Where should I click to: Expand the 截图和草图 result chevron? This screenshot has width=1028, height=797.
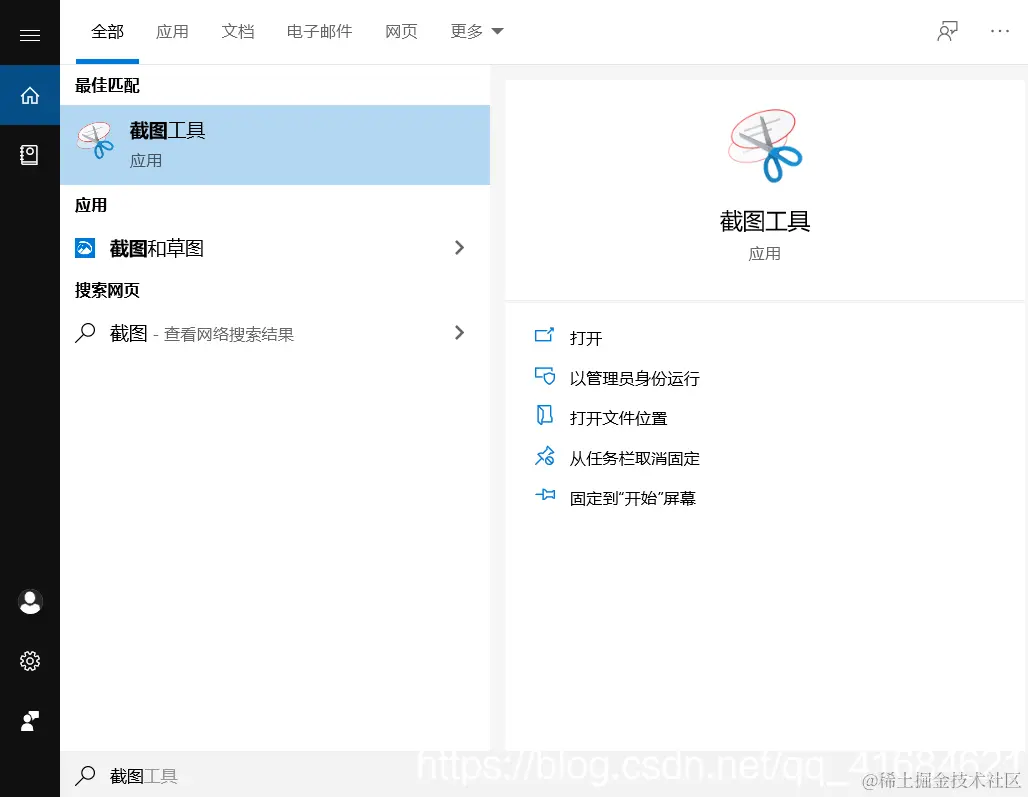click(x=459, y=247)
